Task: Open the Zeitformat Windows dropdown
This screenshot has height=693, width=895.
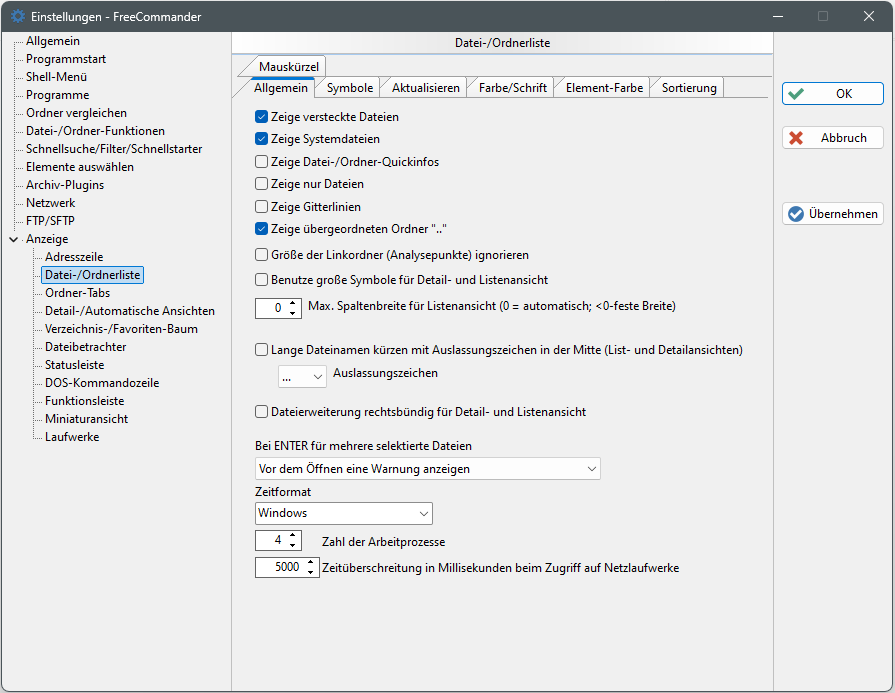Action: (344, 513)
